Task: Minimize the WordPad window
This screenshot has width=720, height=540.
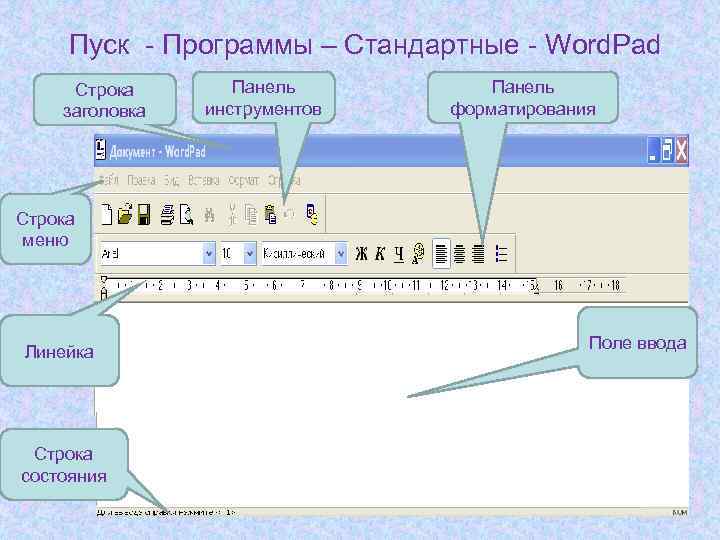Action: click(652, 151)
